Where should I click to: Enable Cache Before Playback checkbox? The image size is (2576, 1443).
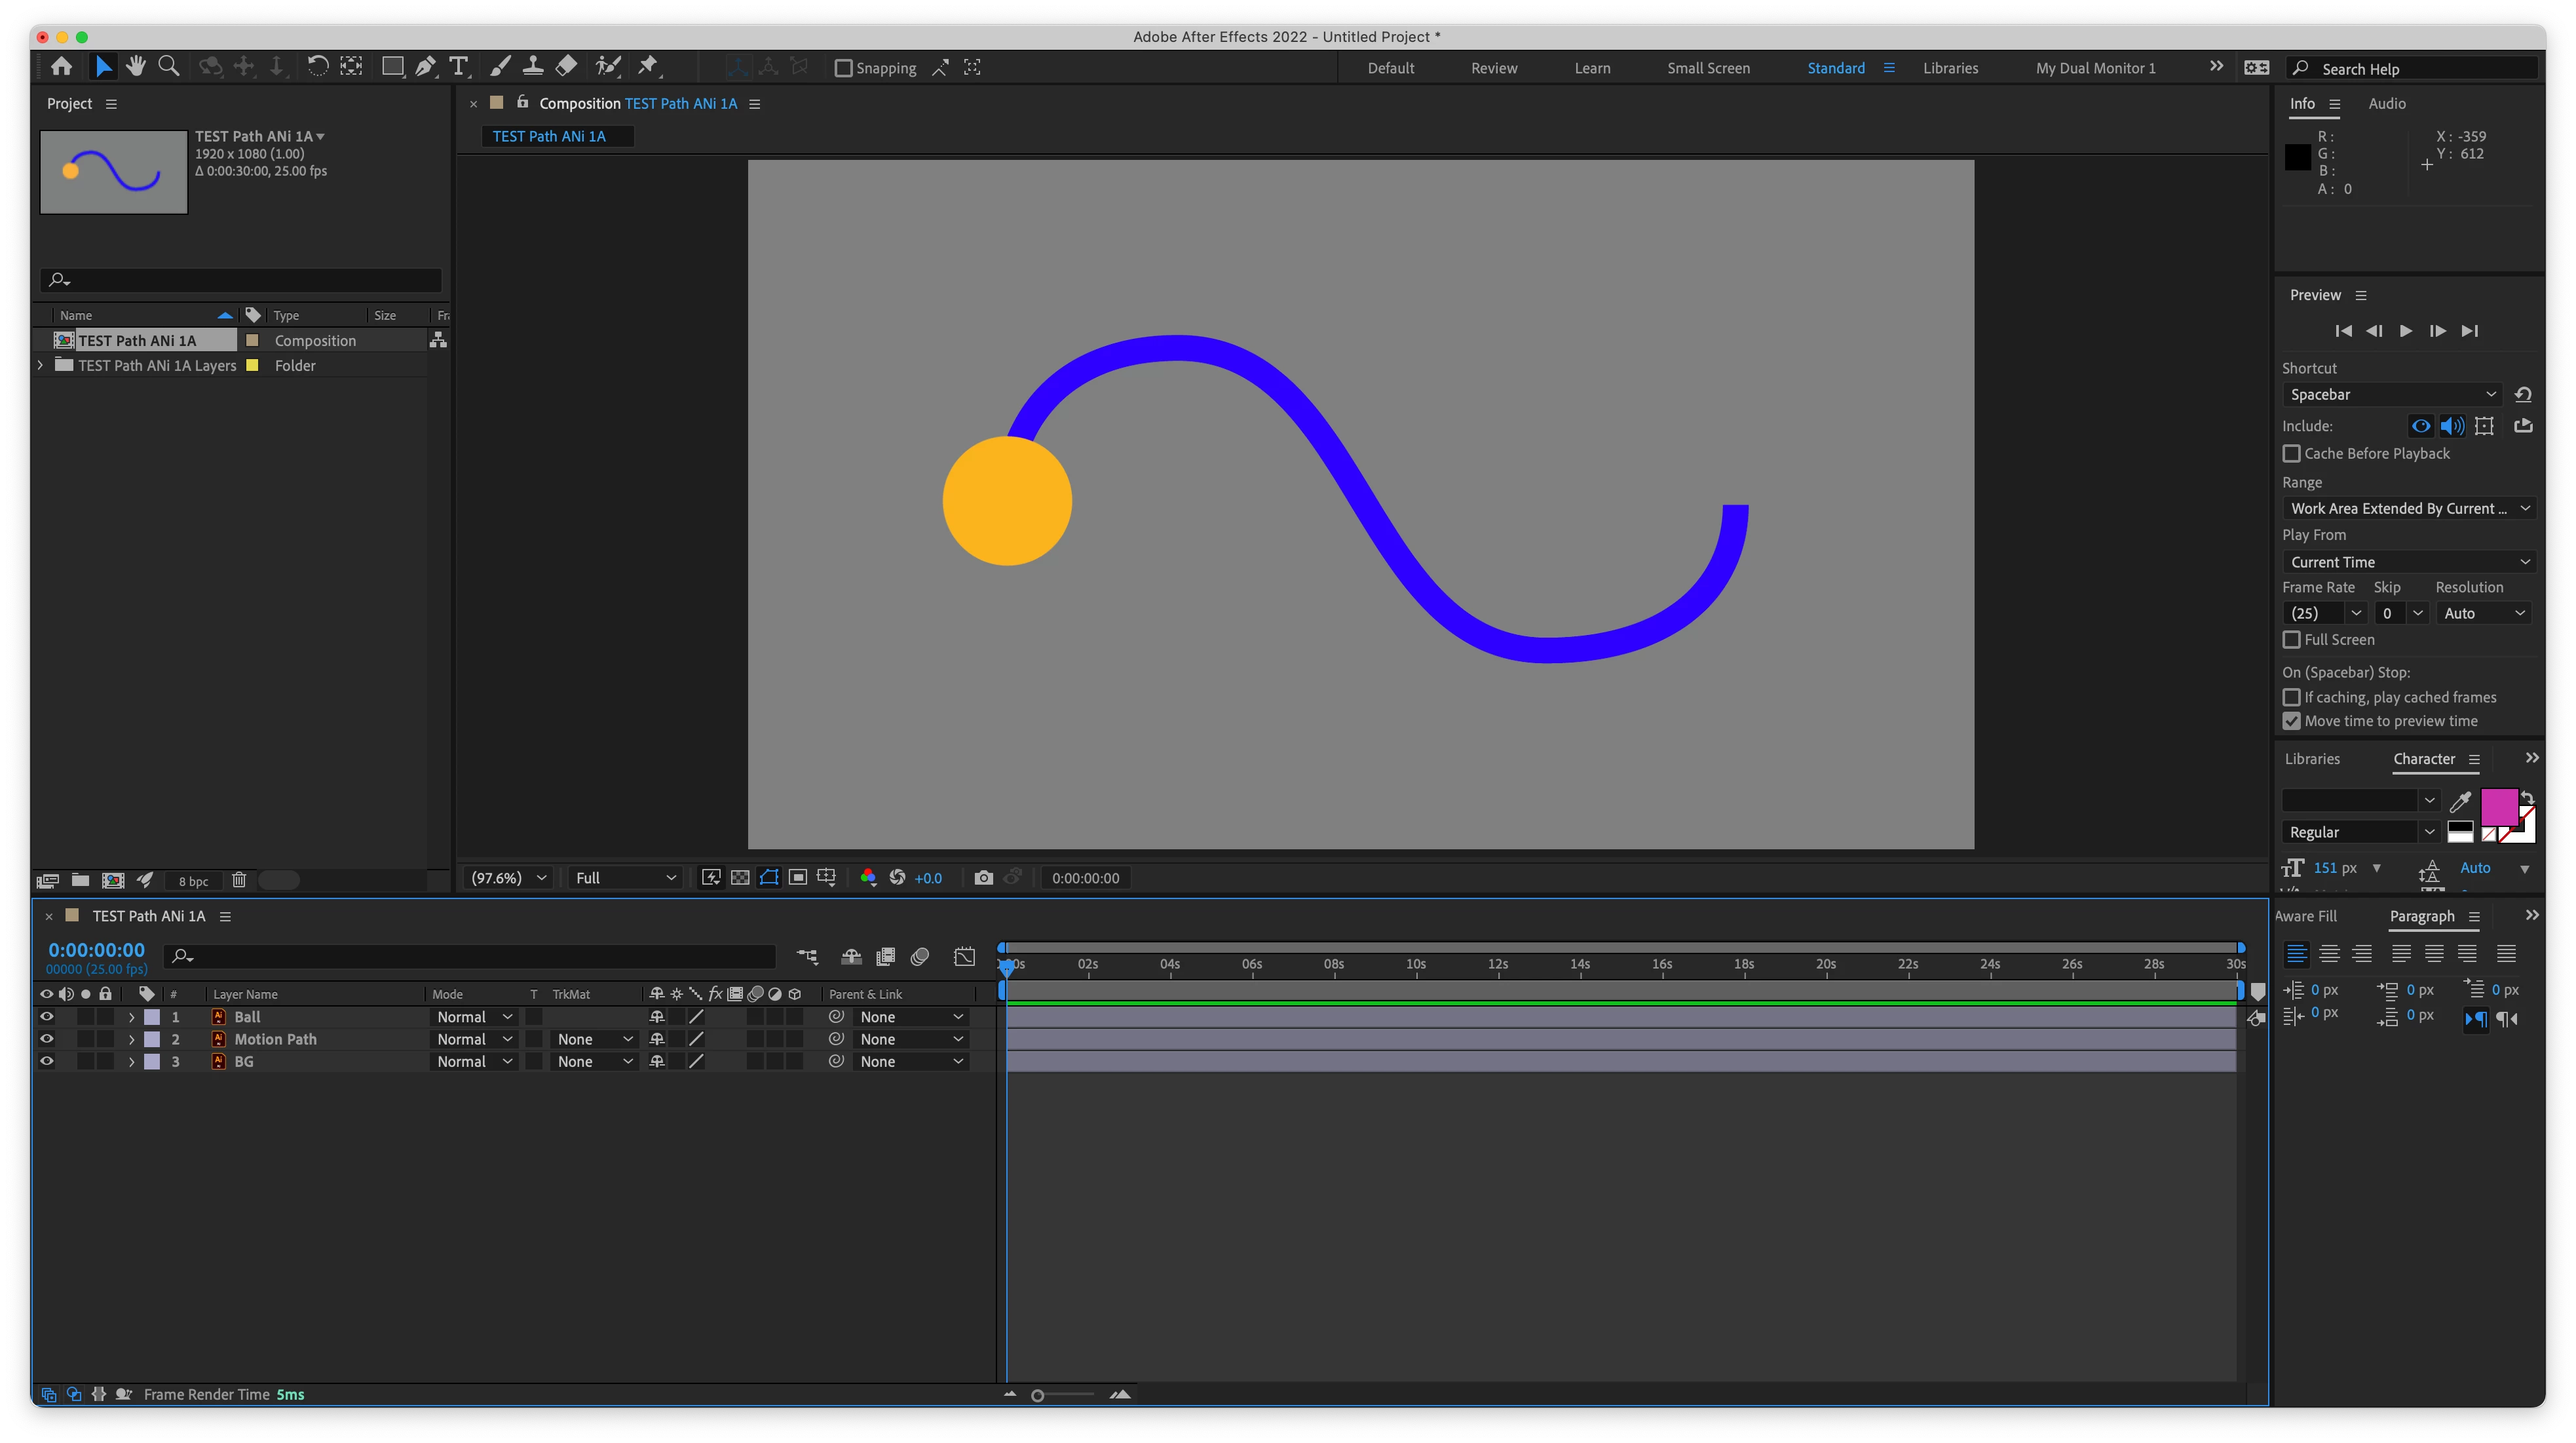(2291, 454)
